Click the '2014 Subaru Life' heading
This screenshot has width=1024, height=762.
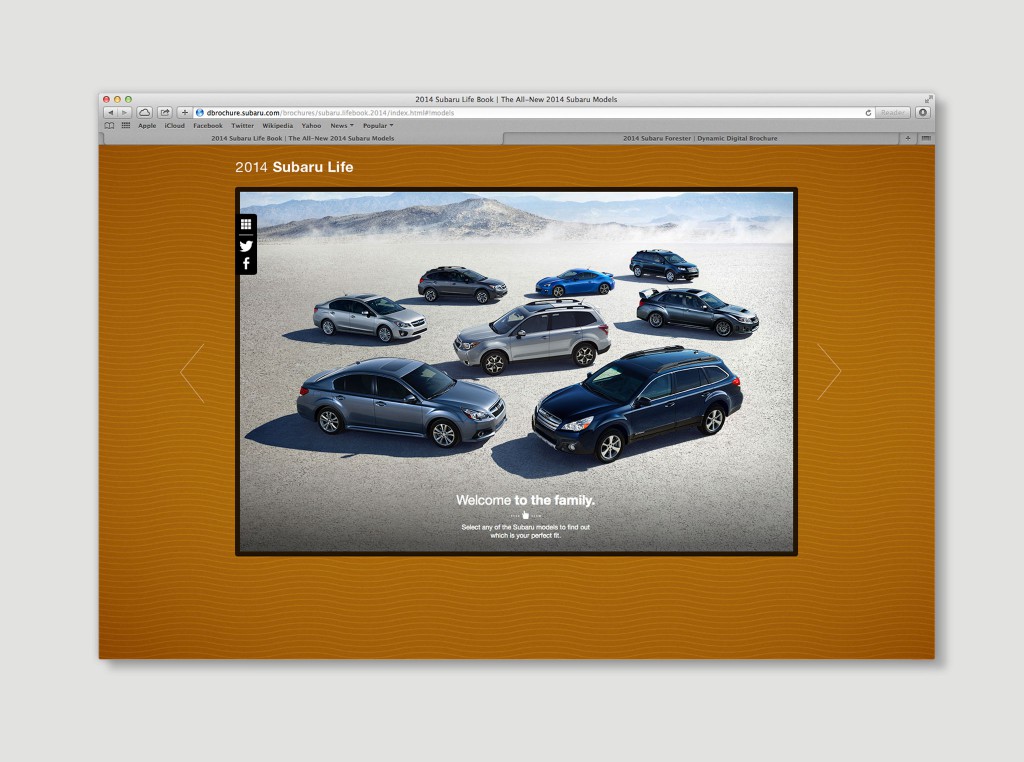pos(294,167)
